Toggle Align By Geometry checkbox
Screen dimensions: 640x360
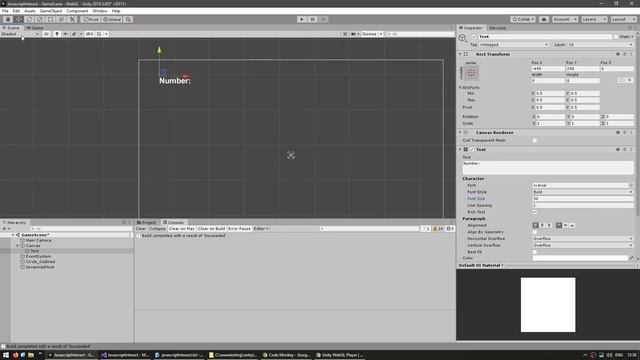[535, 232]
